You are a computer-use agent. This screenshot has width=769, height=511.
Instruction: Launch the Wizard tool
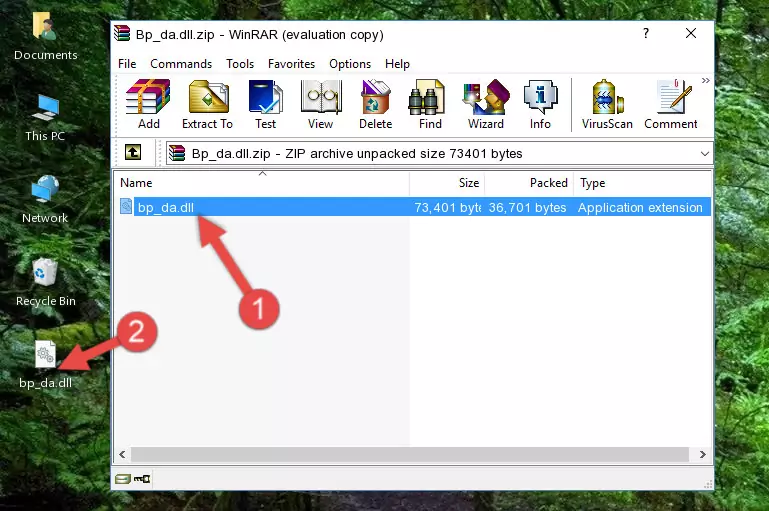486,104
